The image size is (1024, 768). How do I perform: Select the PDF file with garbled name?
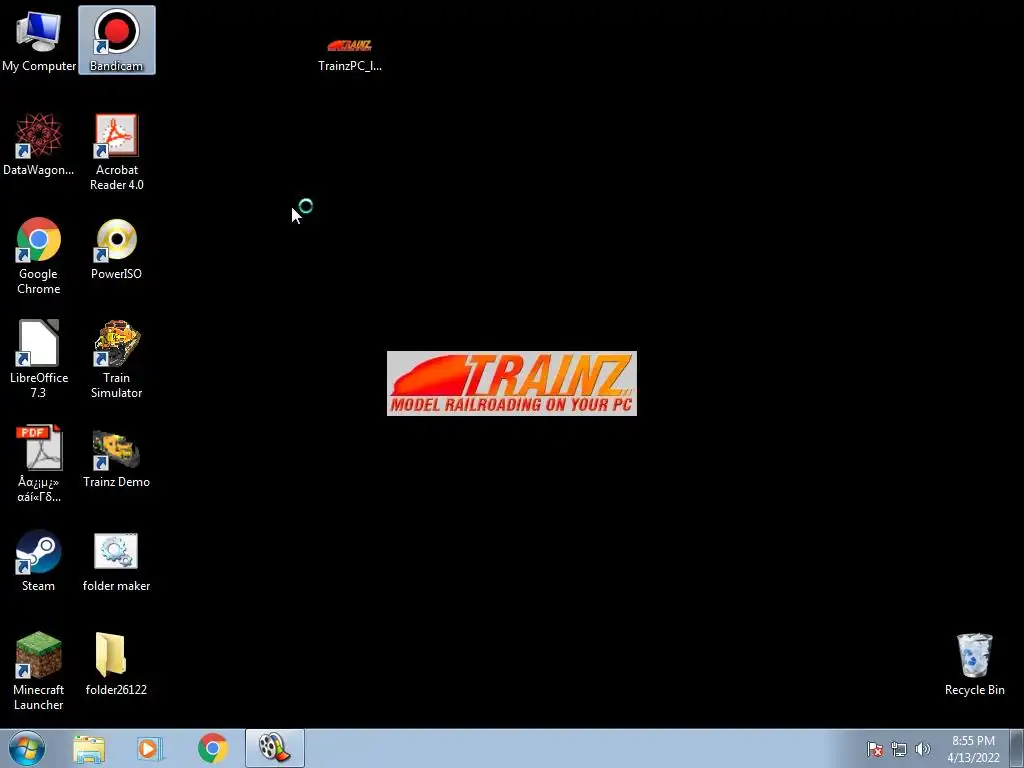39,463
